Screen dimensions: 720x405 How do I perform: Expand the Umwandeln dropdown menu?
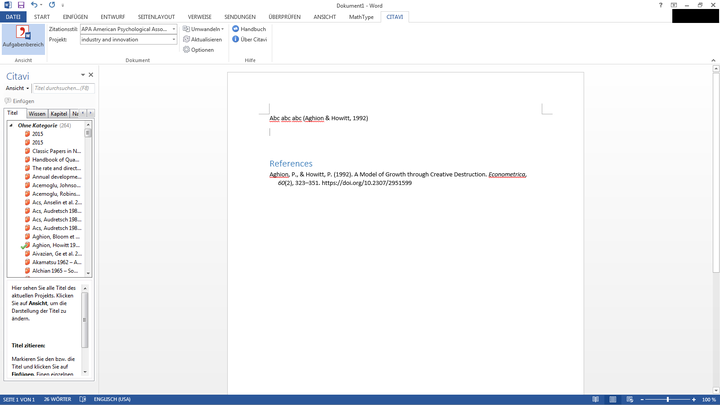tap(205, 29)
